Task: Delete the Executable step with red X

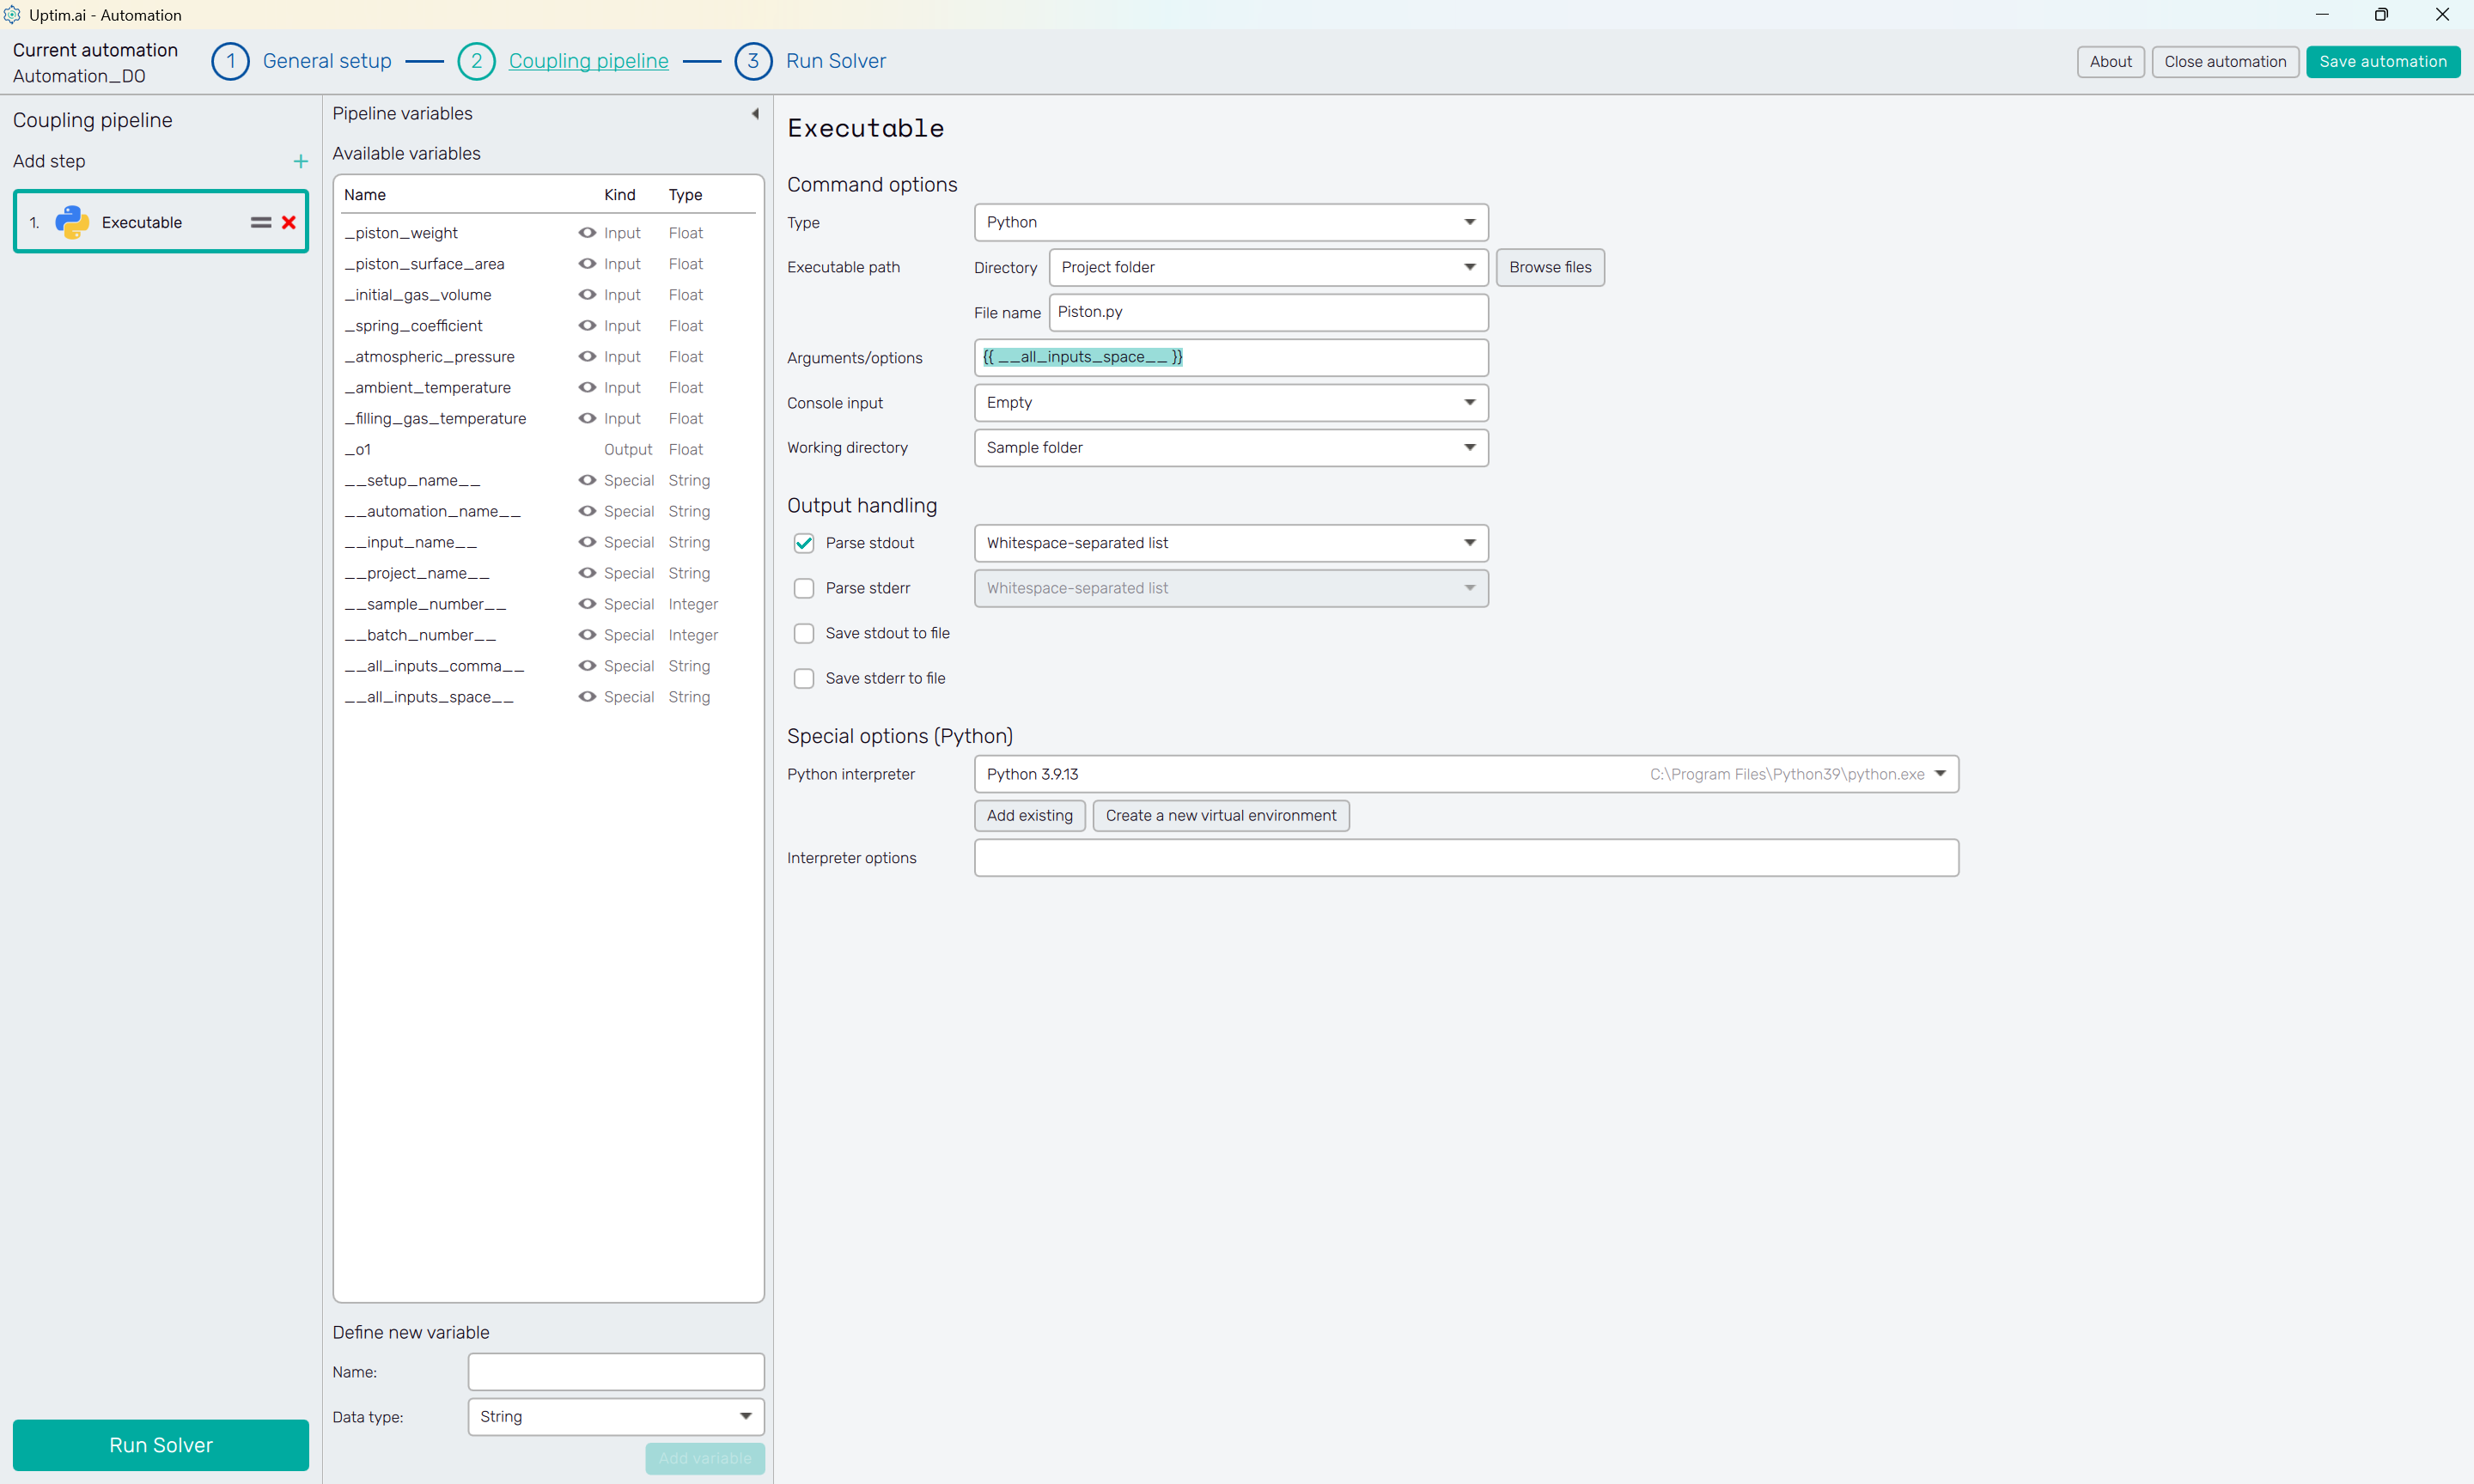Action: (x=289, y=222)
